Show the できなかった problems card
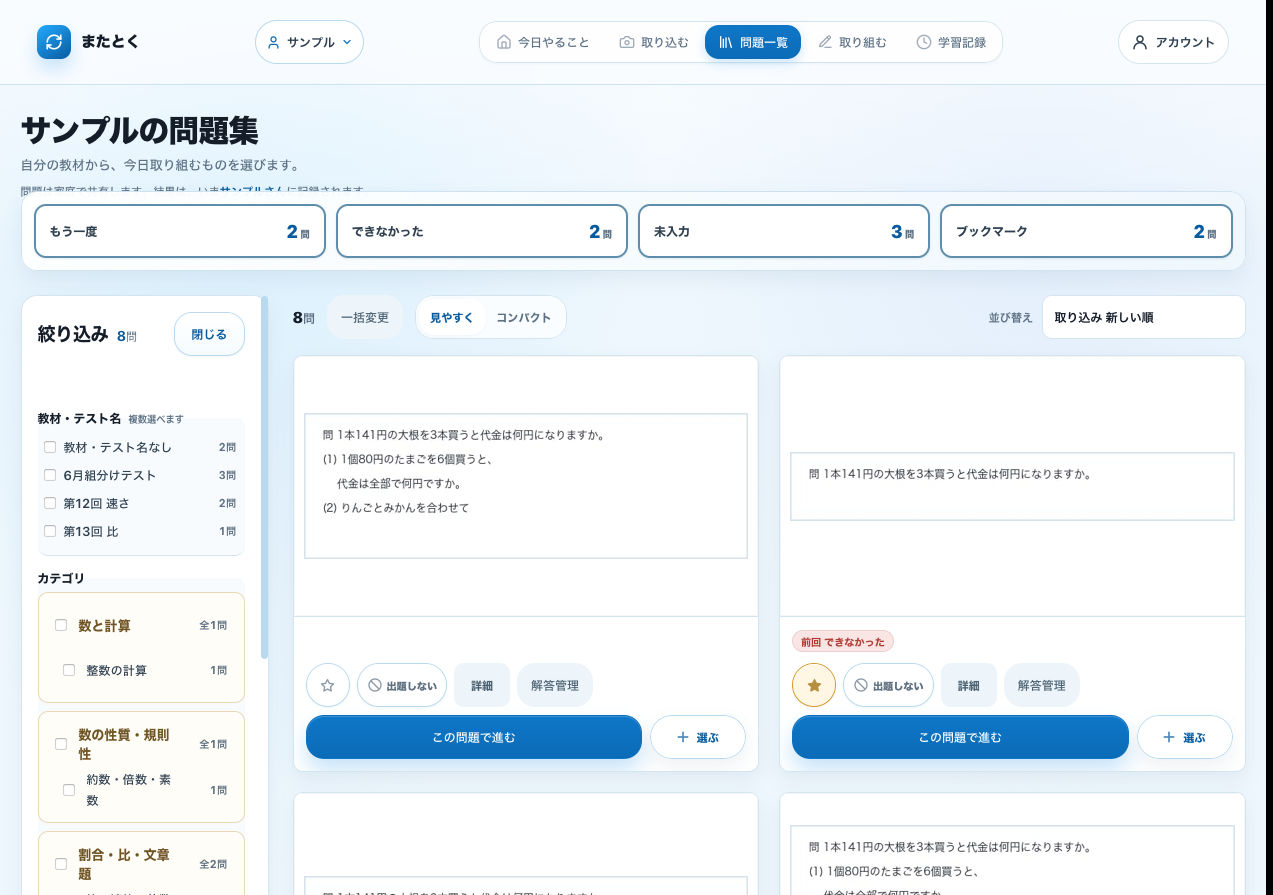1273x895 pixels. tap(482, 231)
